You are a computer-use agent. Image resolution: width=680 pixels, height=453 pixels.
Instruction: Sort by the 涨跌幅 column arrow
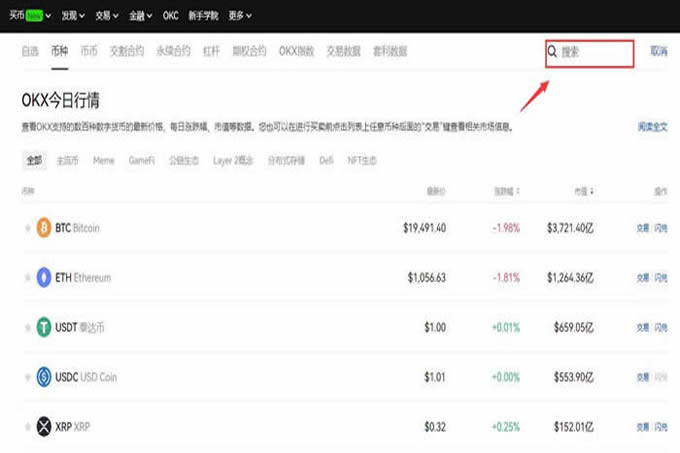click(x=518, y=190)
